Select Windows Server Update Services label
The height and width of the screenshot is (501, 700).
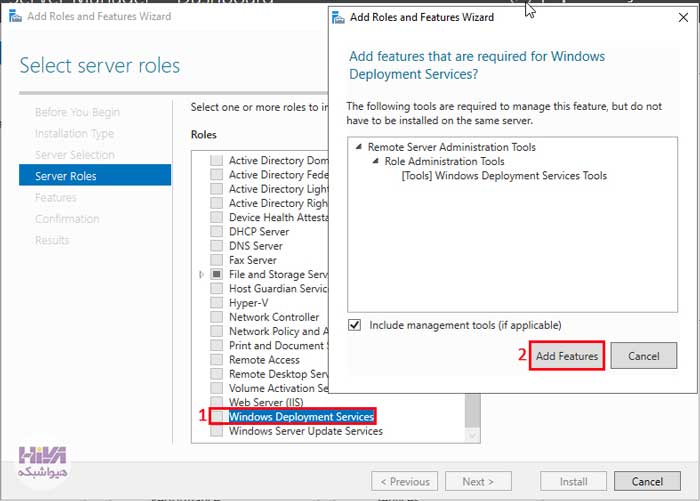(306, 431)
